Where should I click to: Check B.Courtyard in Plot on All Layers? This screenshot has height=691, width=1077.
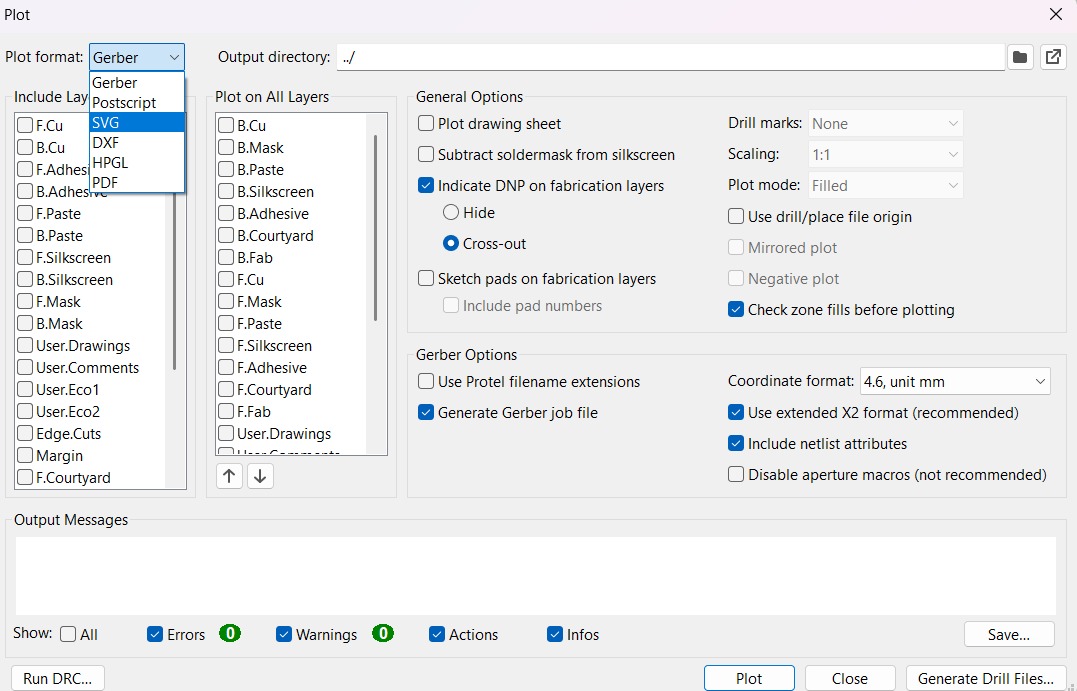click(226, 236)
